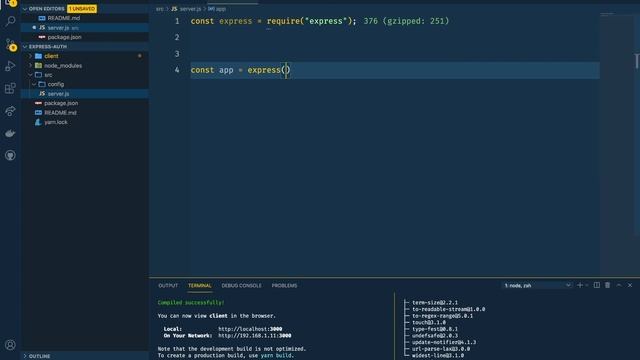This screenshot has height=360, width=640.
Task: Open the http://localhost:3000 link in terminal
Action: point(250,329)
